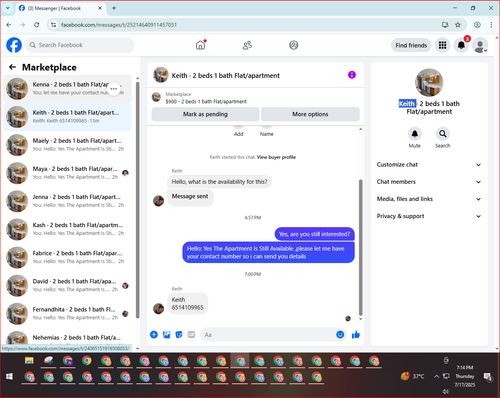
Task: Open the Home feed icon
Action: click(200, 45)
